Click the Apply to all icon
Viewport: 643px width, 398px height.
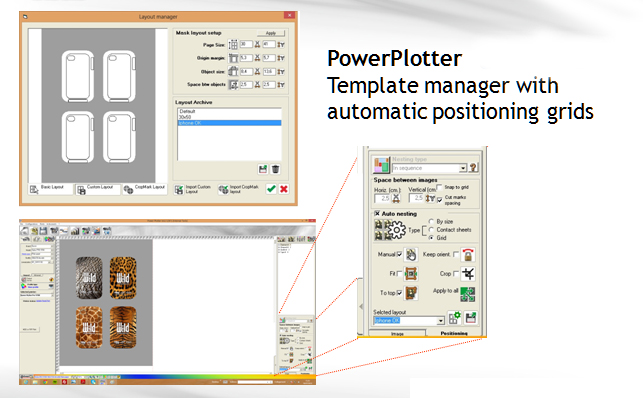coord(467,294)
